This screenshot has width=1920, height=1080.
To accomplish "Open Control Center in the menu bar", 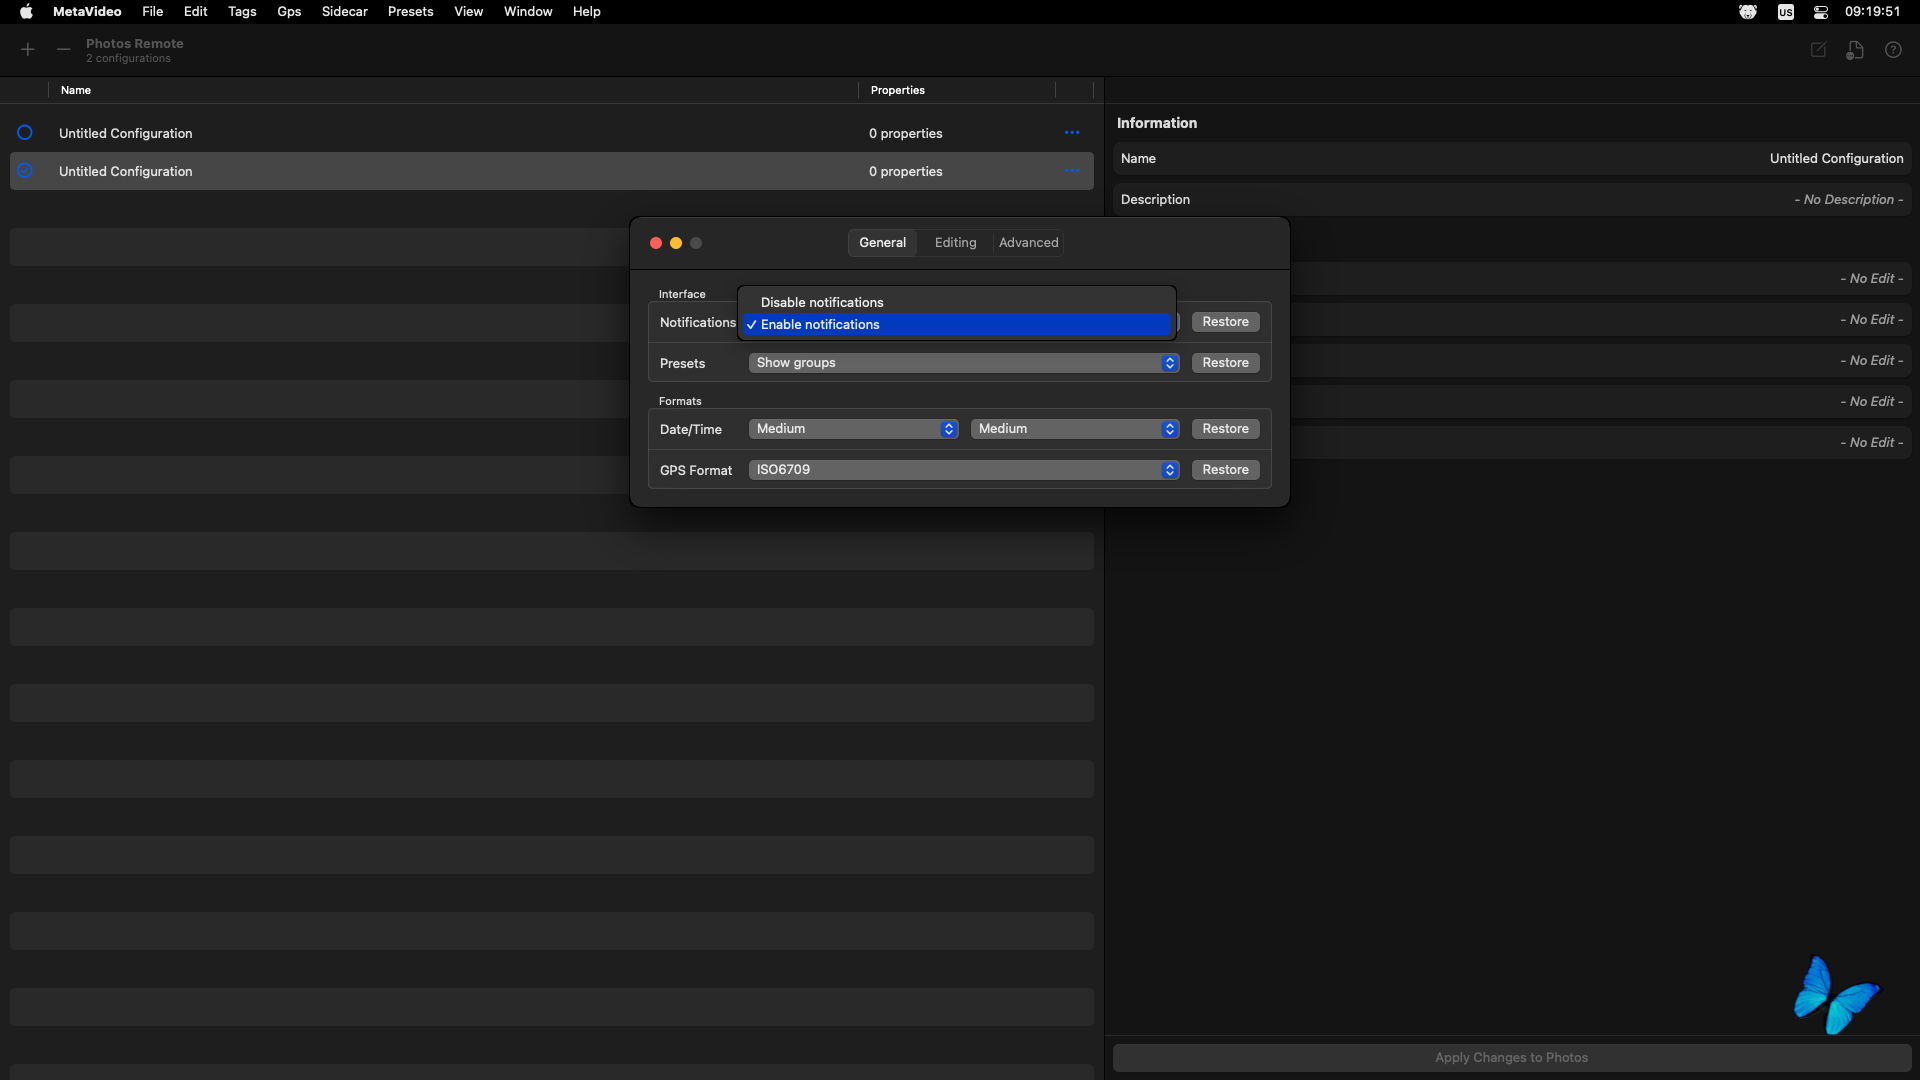I will point(1821,12).
